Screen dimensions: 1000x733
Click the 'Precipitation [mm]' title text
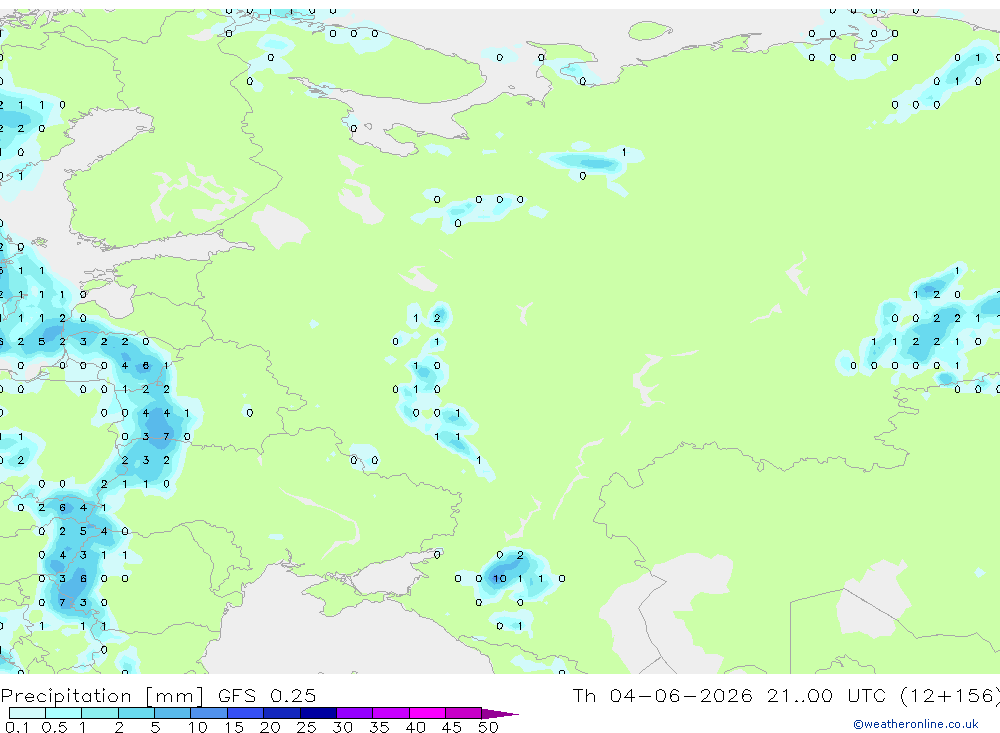coord(102,696)
